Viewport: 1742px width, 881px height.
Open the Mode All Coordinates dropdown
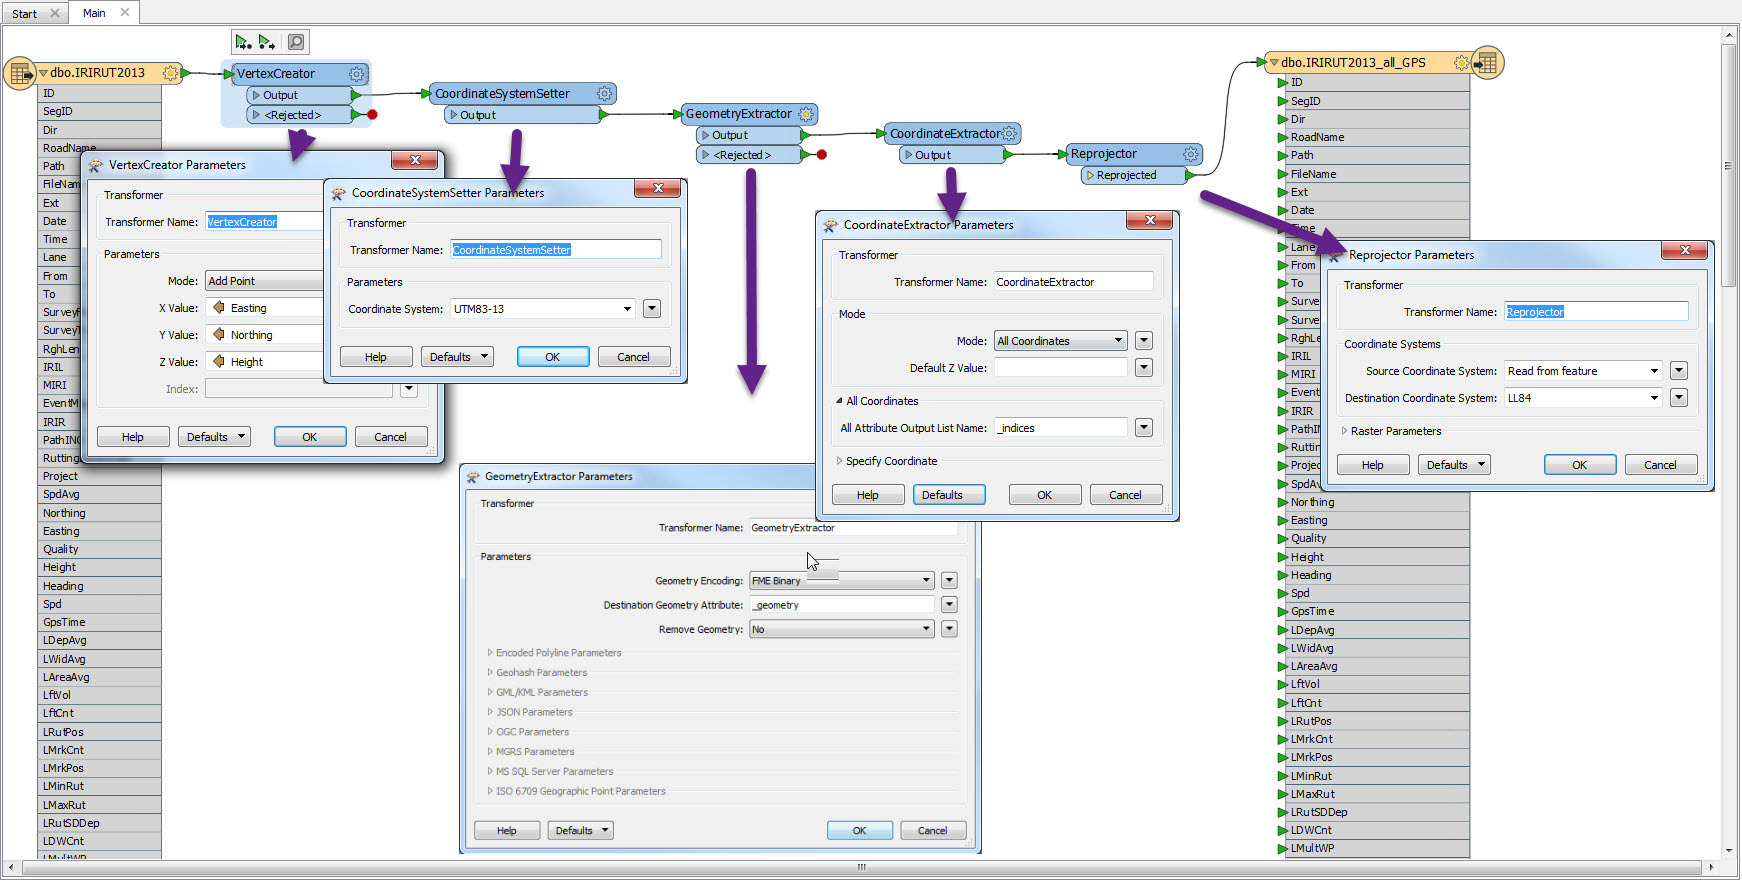pos(1118,341)
